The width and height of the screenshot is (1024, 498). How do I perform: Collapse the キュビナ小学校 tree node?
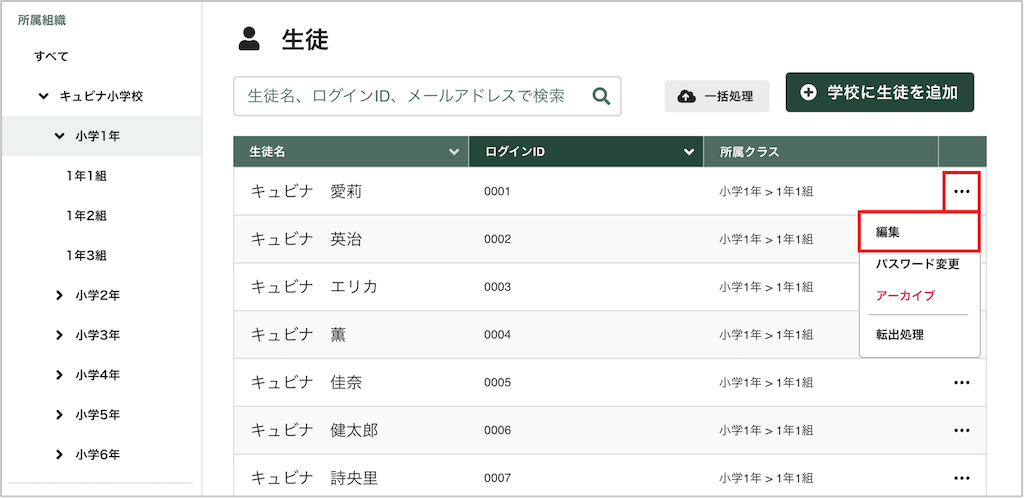43,97
